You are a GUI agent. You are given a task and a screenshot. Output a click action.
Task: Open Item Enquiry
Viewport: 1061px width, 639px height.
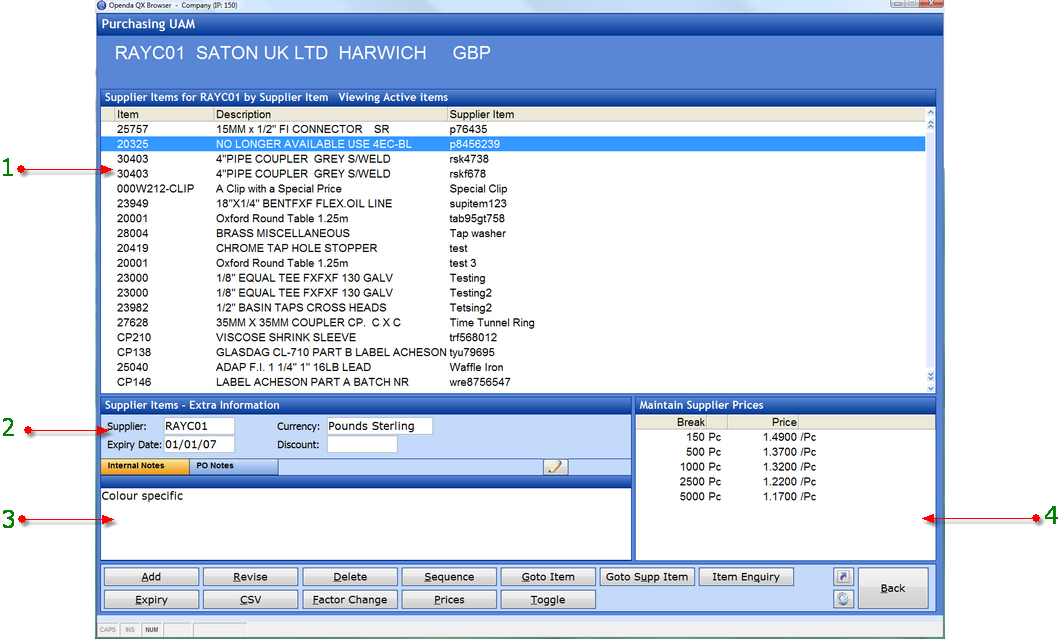[x=746, y=577]
